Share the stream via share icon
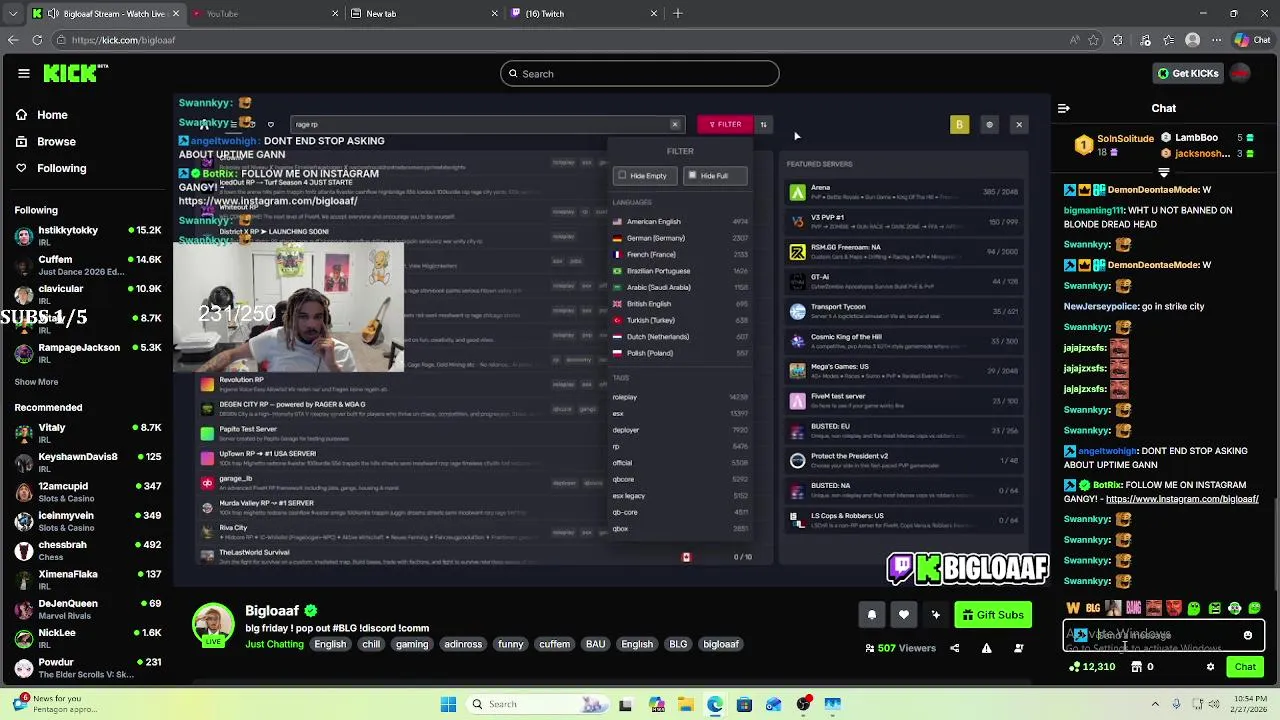Viewport: 1280px width, 720px height. coord(954,648)
